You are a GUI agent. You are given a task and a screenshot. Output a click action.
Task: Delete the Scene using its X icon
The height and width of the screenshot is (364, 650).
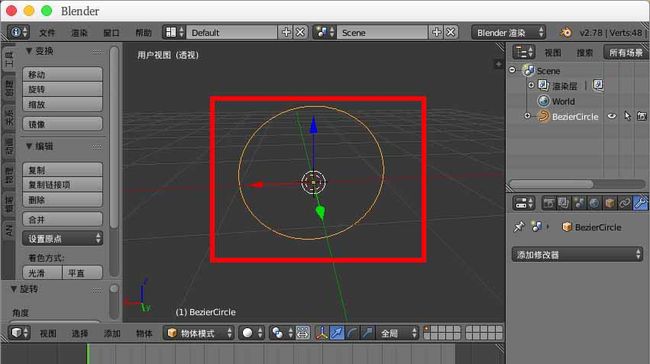451,32
